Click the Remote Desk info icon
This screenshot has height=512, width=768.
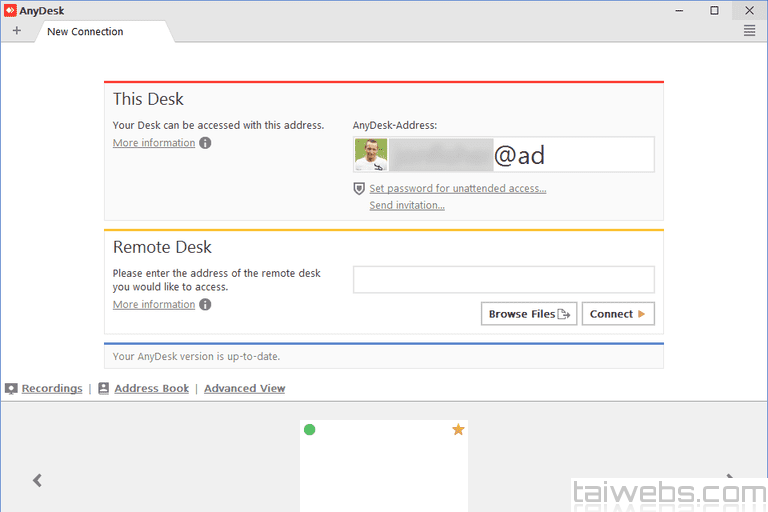tap(205, 305)
